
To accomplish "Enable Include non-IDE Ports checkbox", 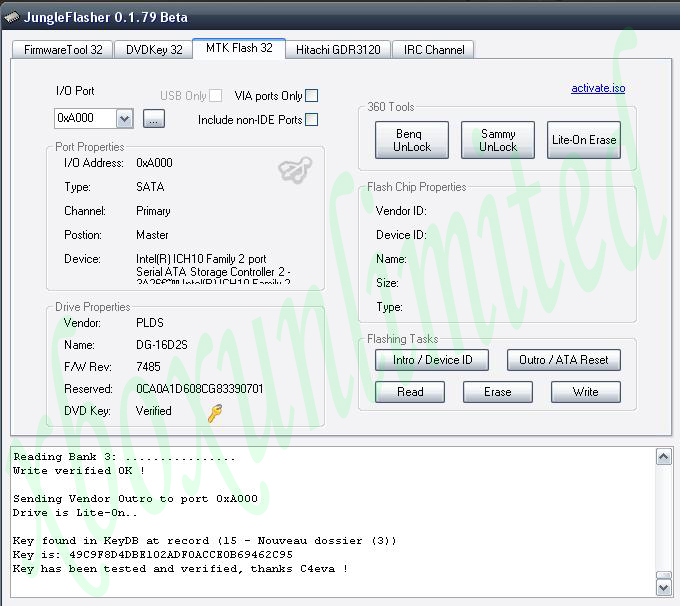I will coord(312,120).
